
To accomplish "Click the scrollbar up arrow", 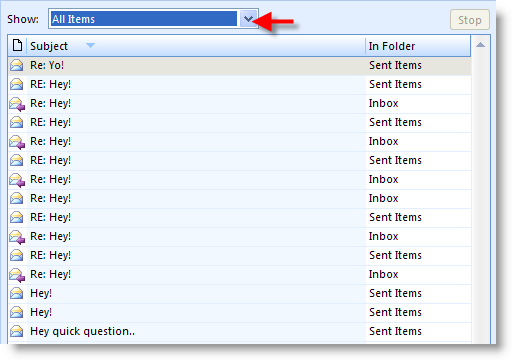I will coord(480,45).
